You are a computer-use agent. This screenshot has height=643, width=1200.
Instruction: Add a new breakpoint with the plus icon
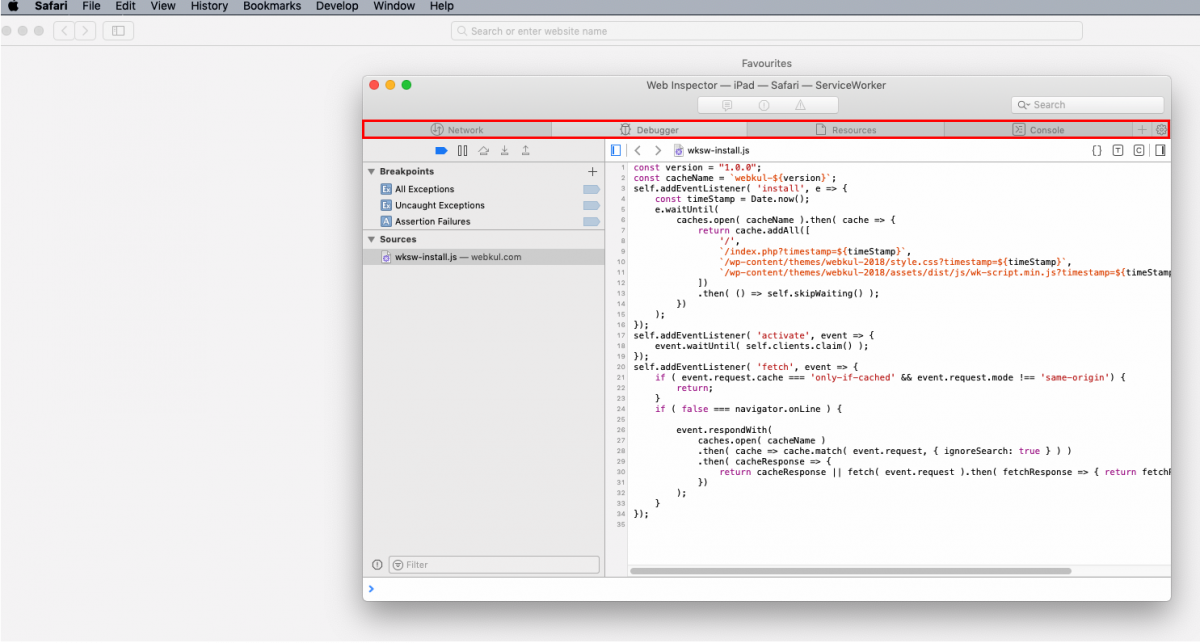[592, 172]
